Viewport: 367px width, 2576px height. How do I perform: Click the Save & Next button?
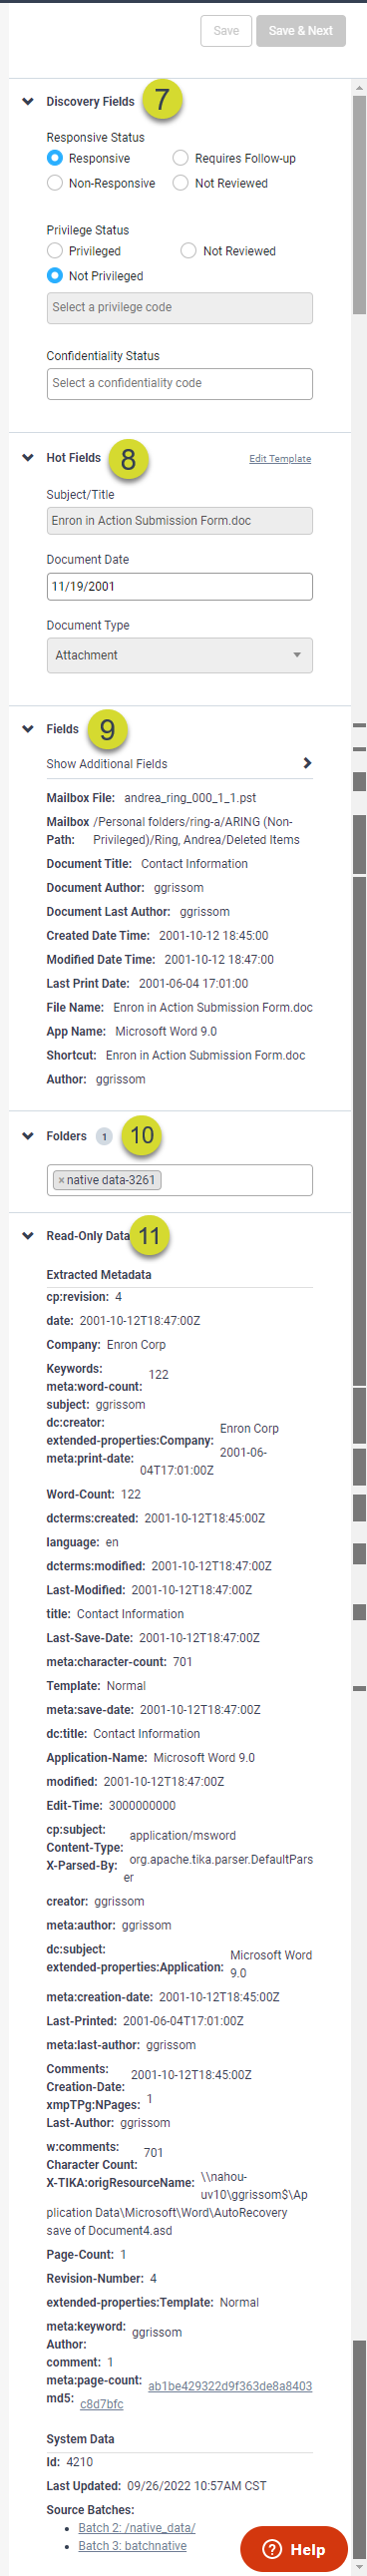pos(301,31)
